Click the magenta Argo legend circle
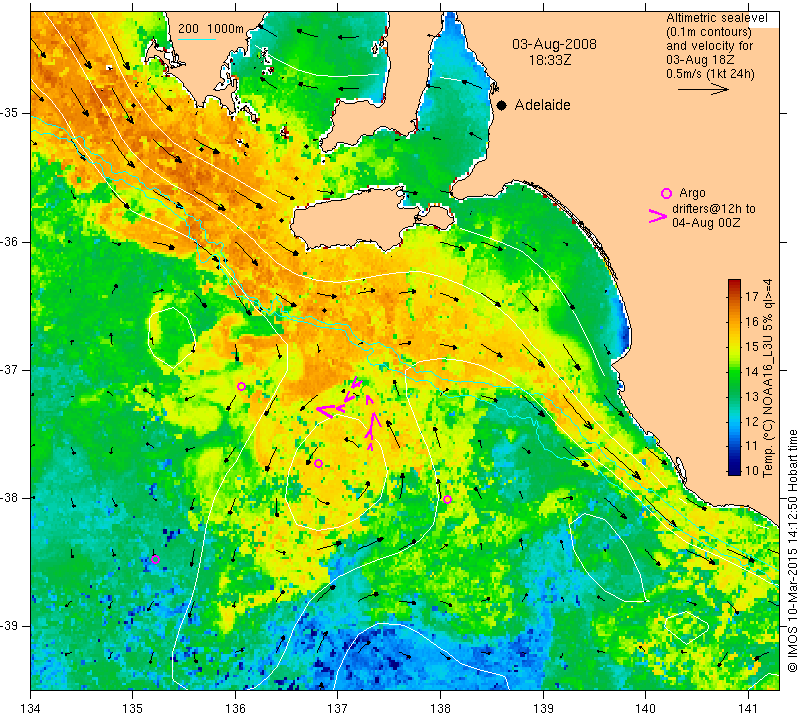The height and width of the screenshot is (720, 800). (x=666, y=193)
